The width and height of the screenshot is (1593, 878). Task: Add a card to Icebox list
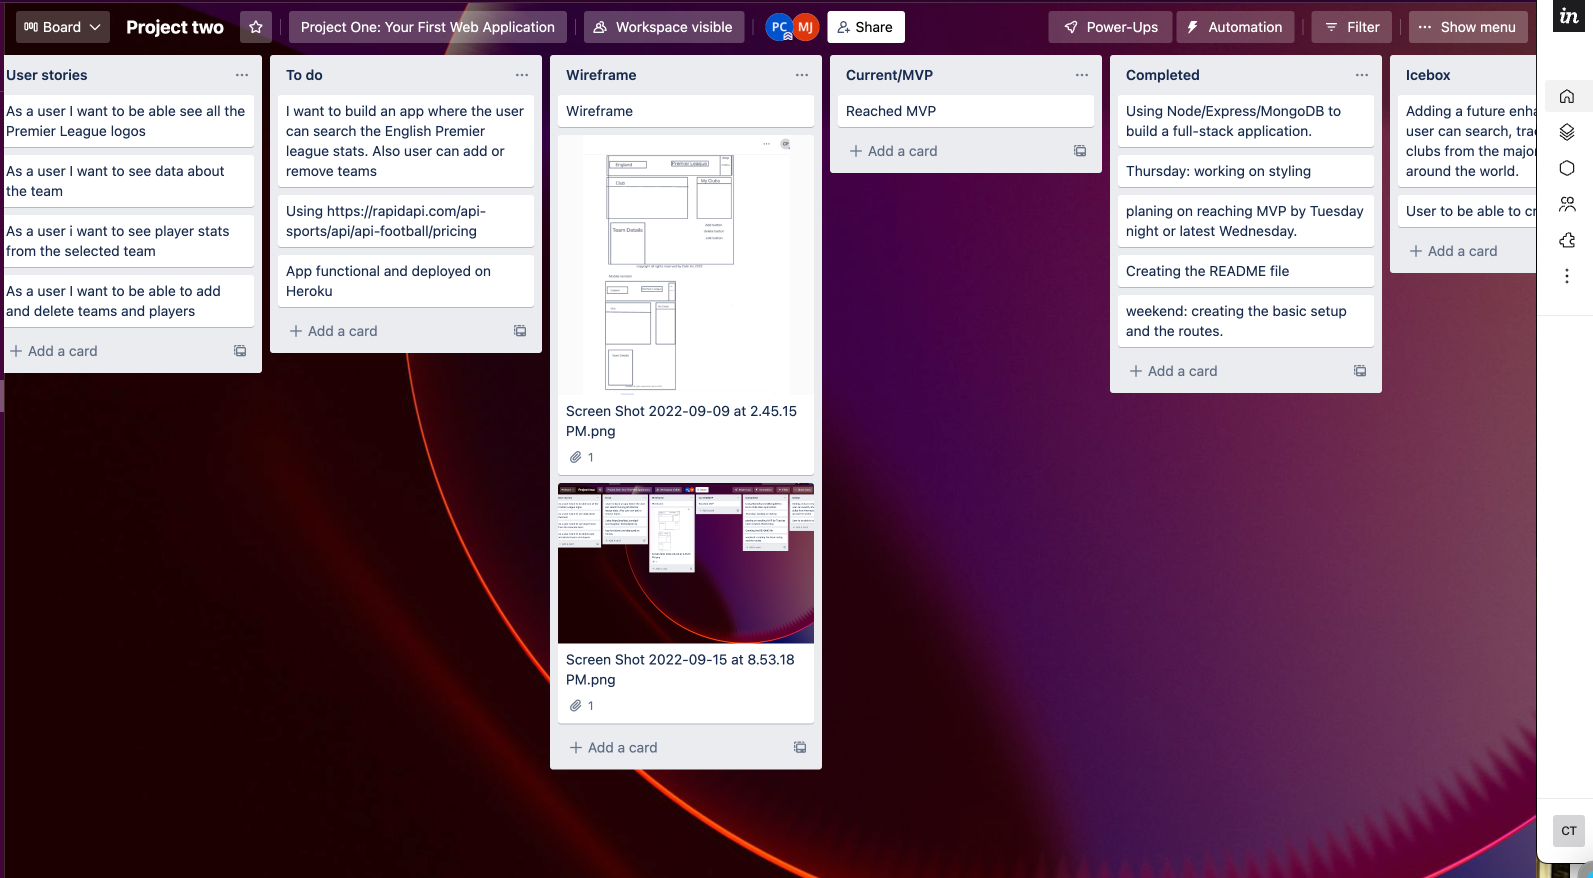[x=1454, y=251]
